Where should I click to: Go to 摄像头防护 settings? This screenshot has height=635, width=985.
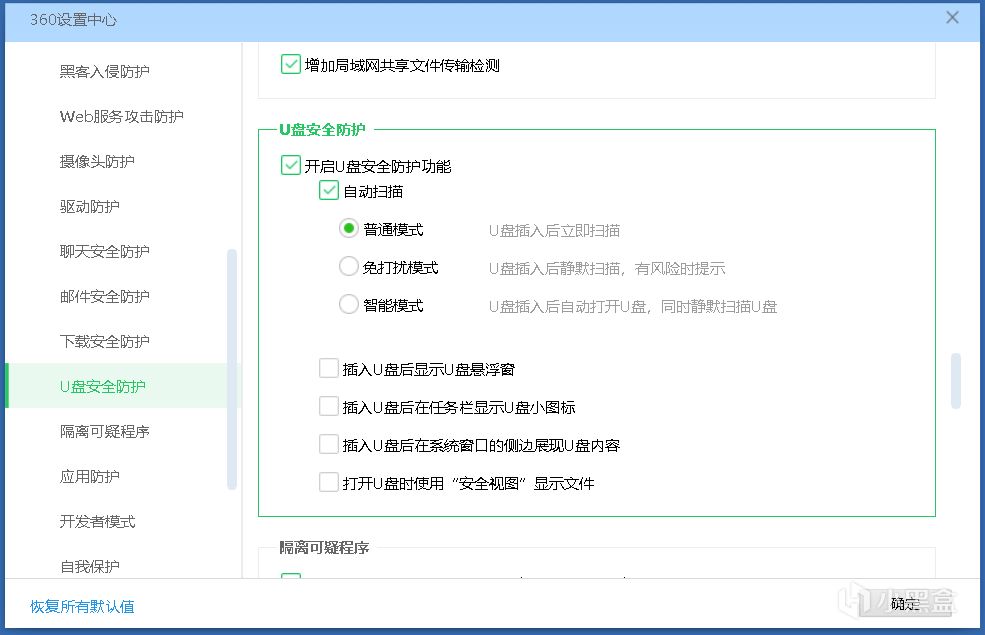click(97, 161)
